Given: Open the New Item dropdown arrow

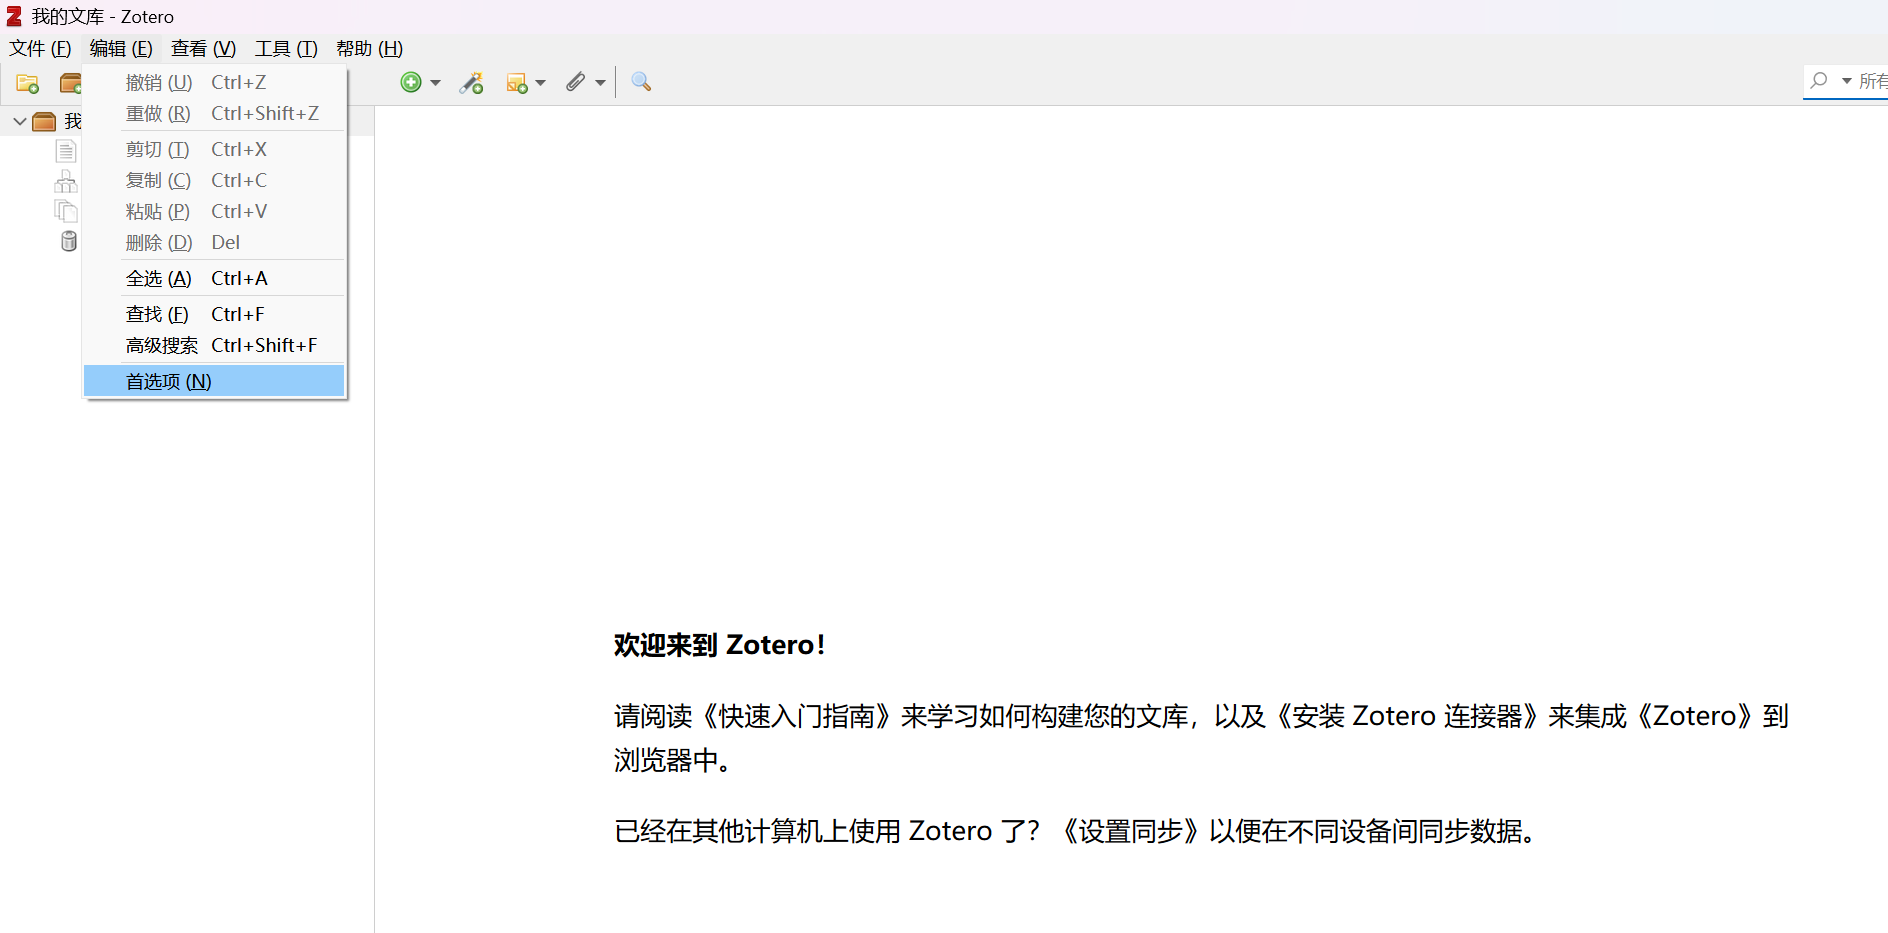Looking at the screenshot, I should [x=436, y=83].
